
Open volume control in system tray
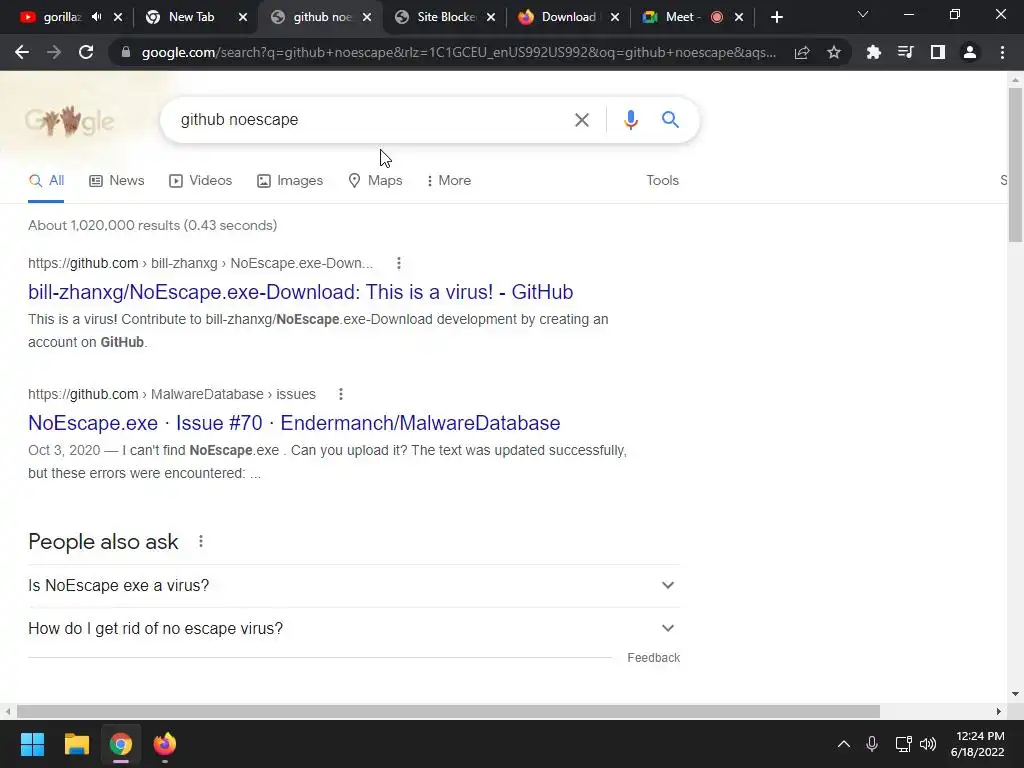927,744
